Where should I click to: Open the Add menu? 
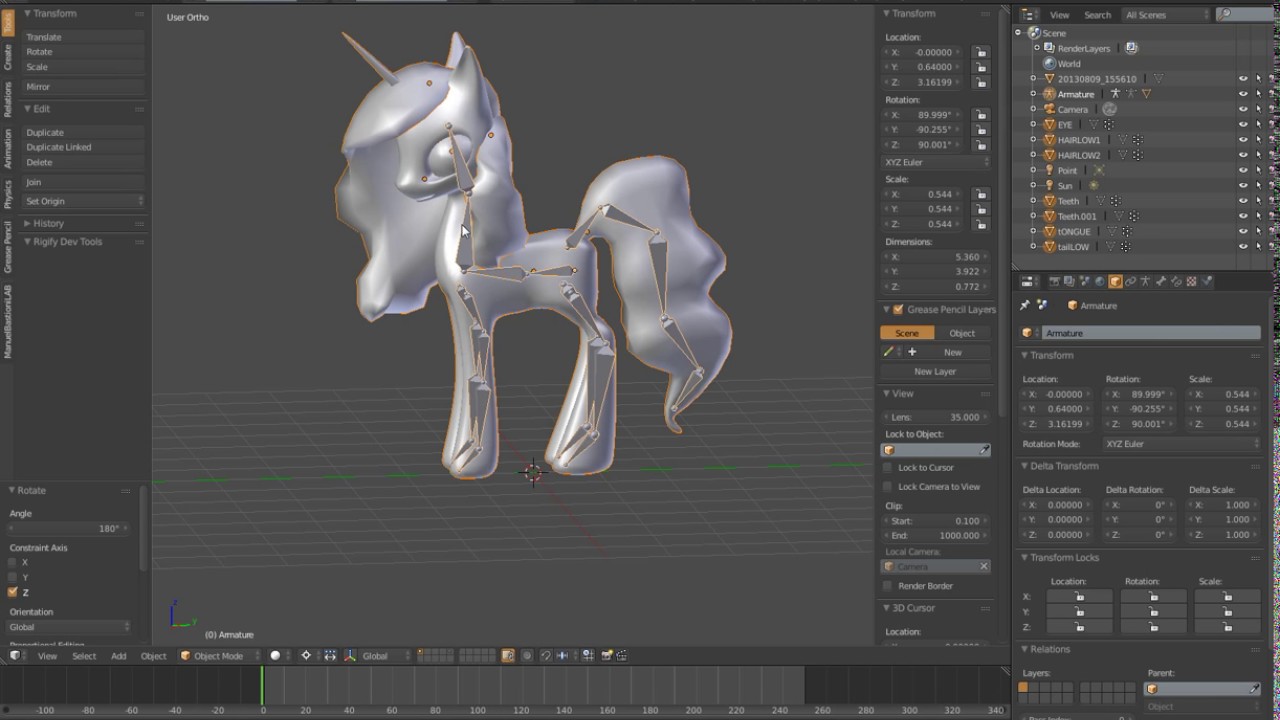pos(118,656)
